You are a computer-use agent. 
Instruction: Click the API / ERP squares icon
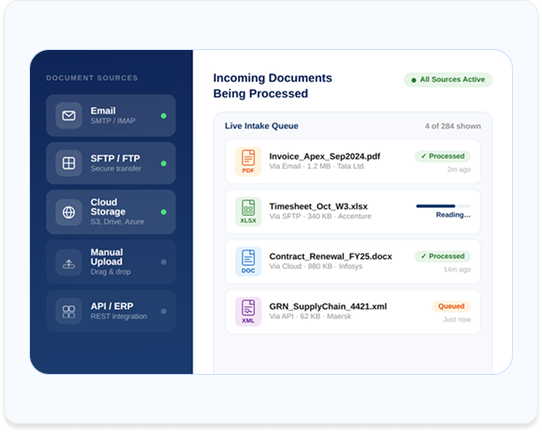69,311
